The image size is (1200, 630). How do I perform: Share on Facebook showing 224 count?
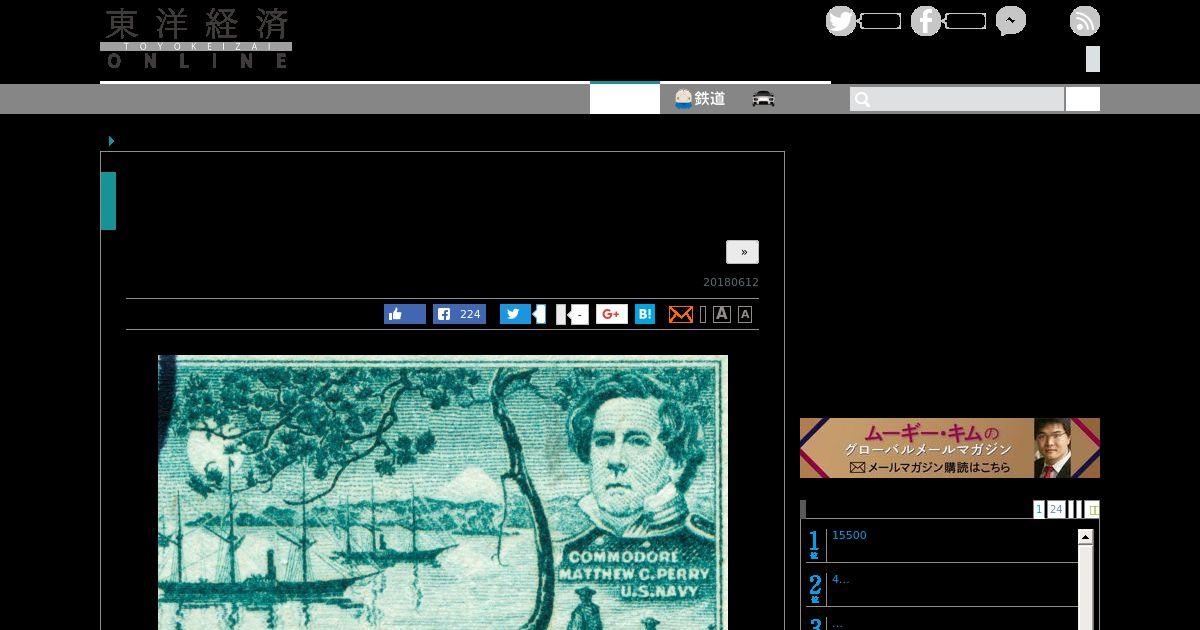click(x=459, y=314)
